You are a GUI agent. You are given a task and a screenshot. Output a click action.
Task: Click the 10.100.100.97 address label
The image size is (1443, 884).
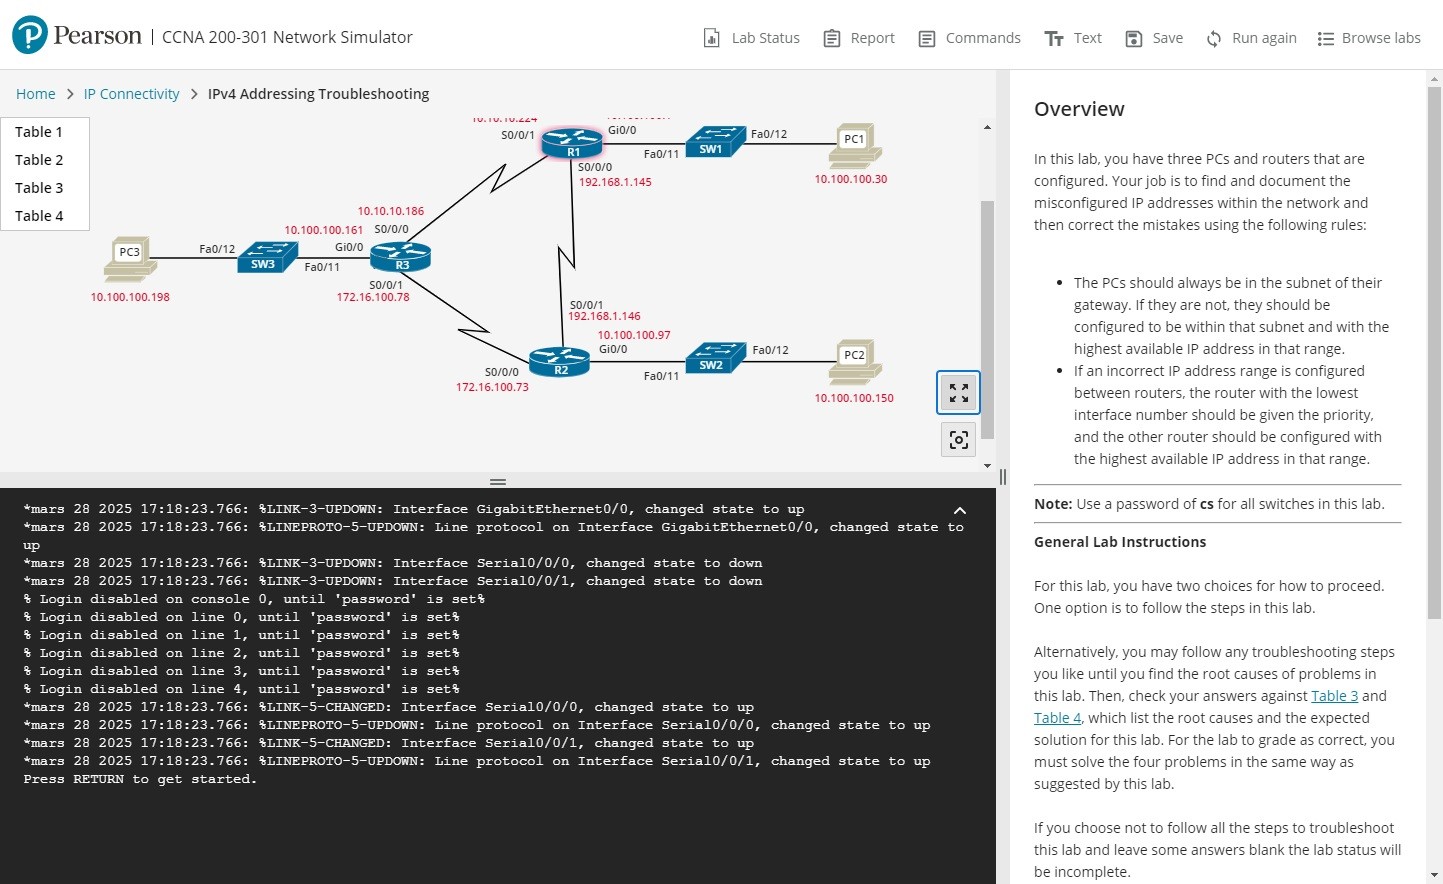coord(634,335)
